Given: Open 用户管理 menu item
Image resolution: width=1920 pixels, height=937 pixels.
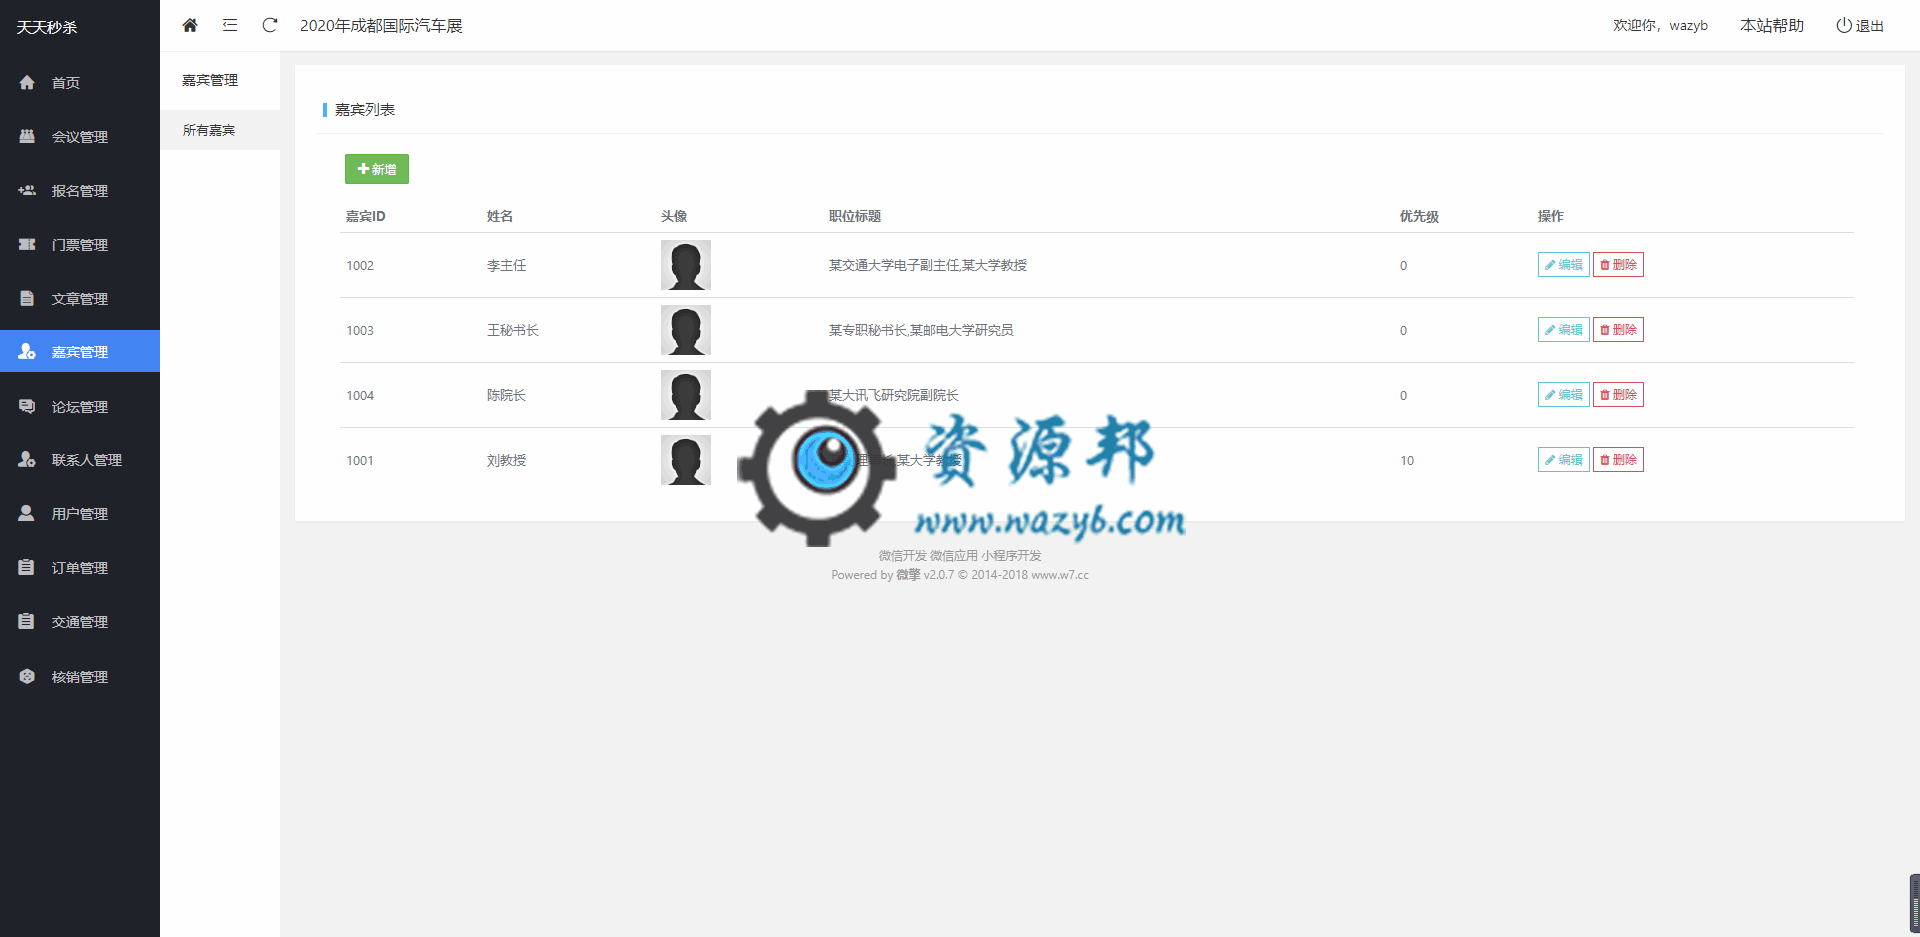Looking at the screenshot, I should [x=80, y=514].
